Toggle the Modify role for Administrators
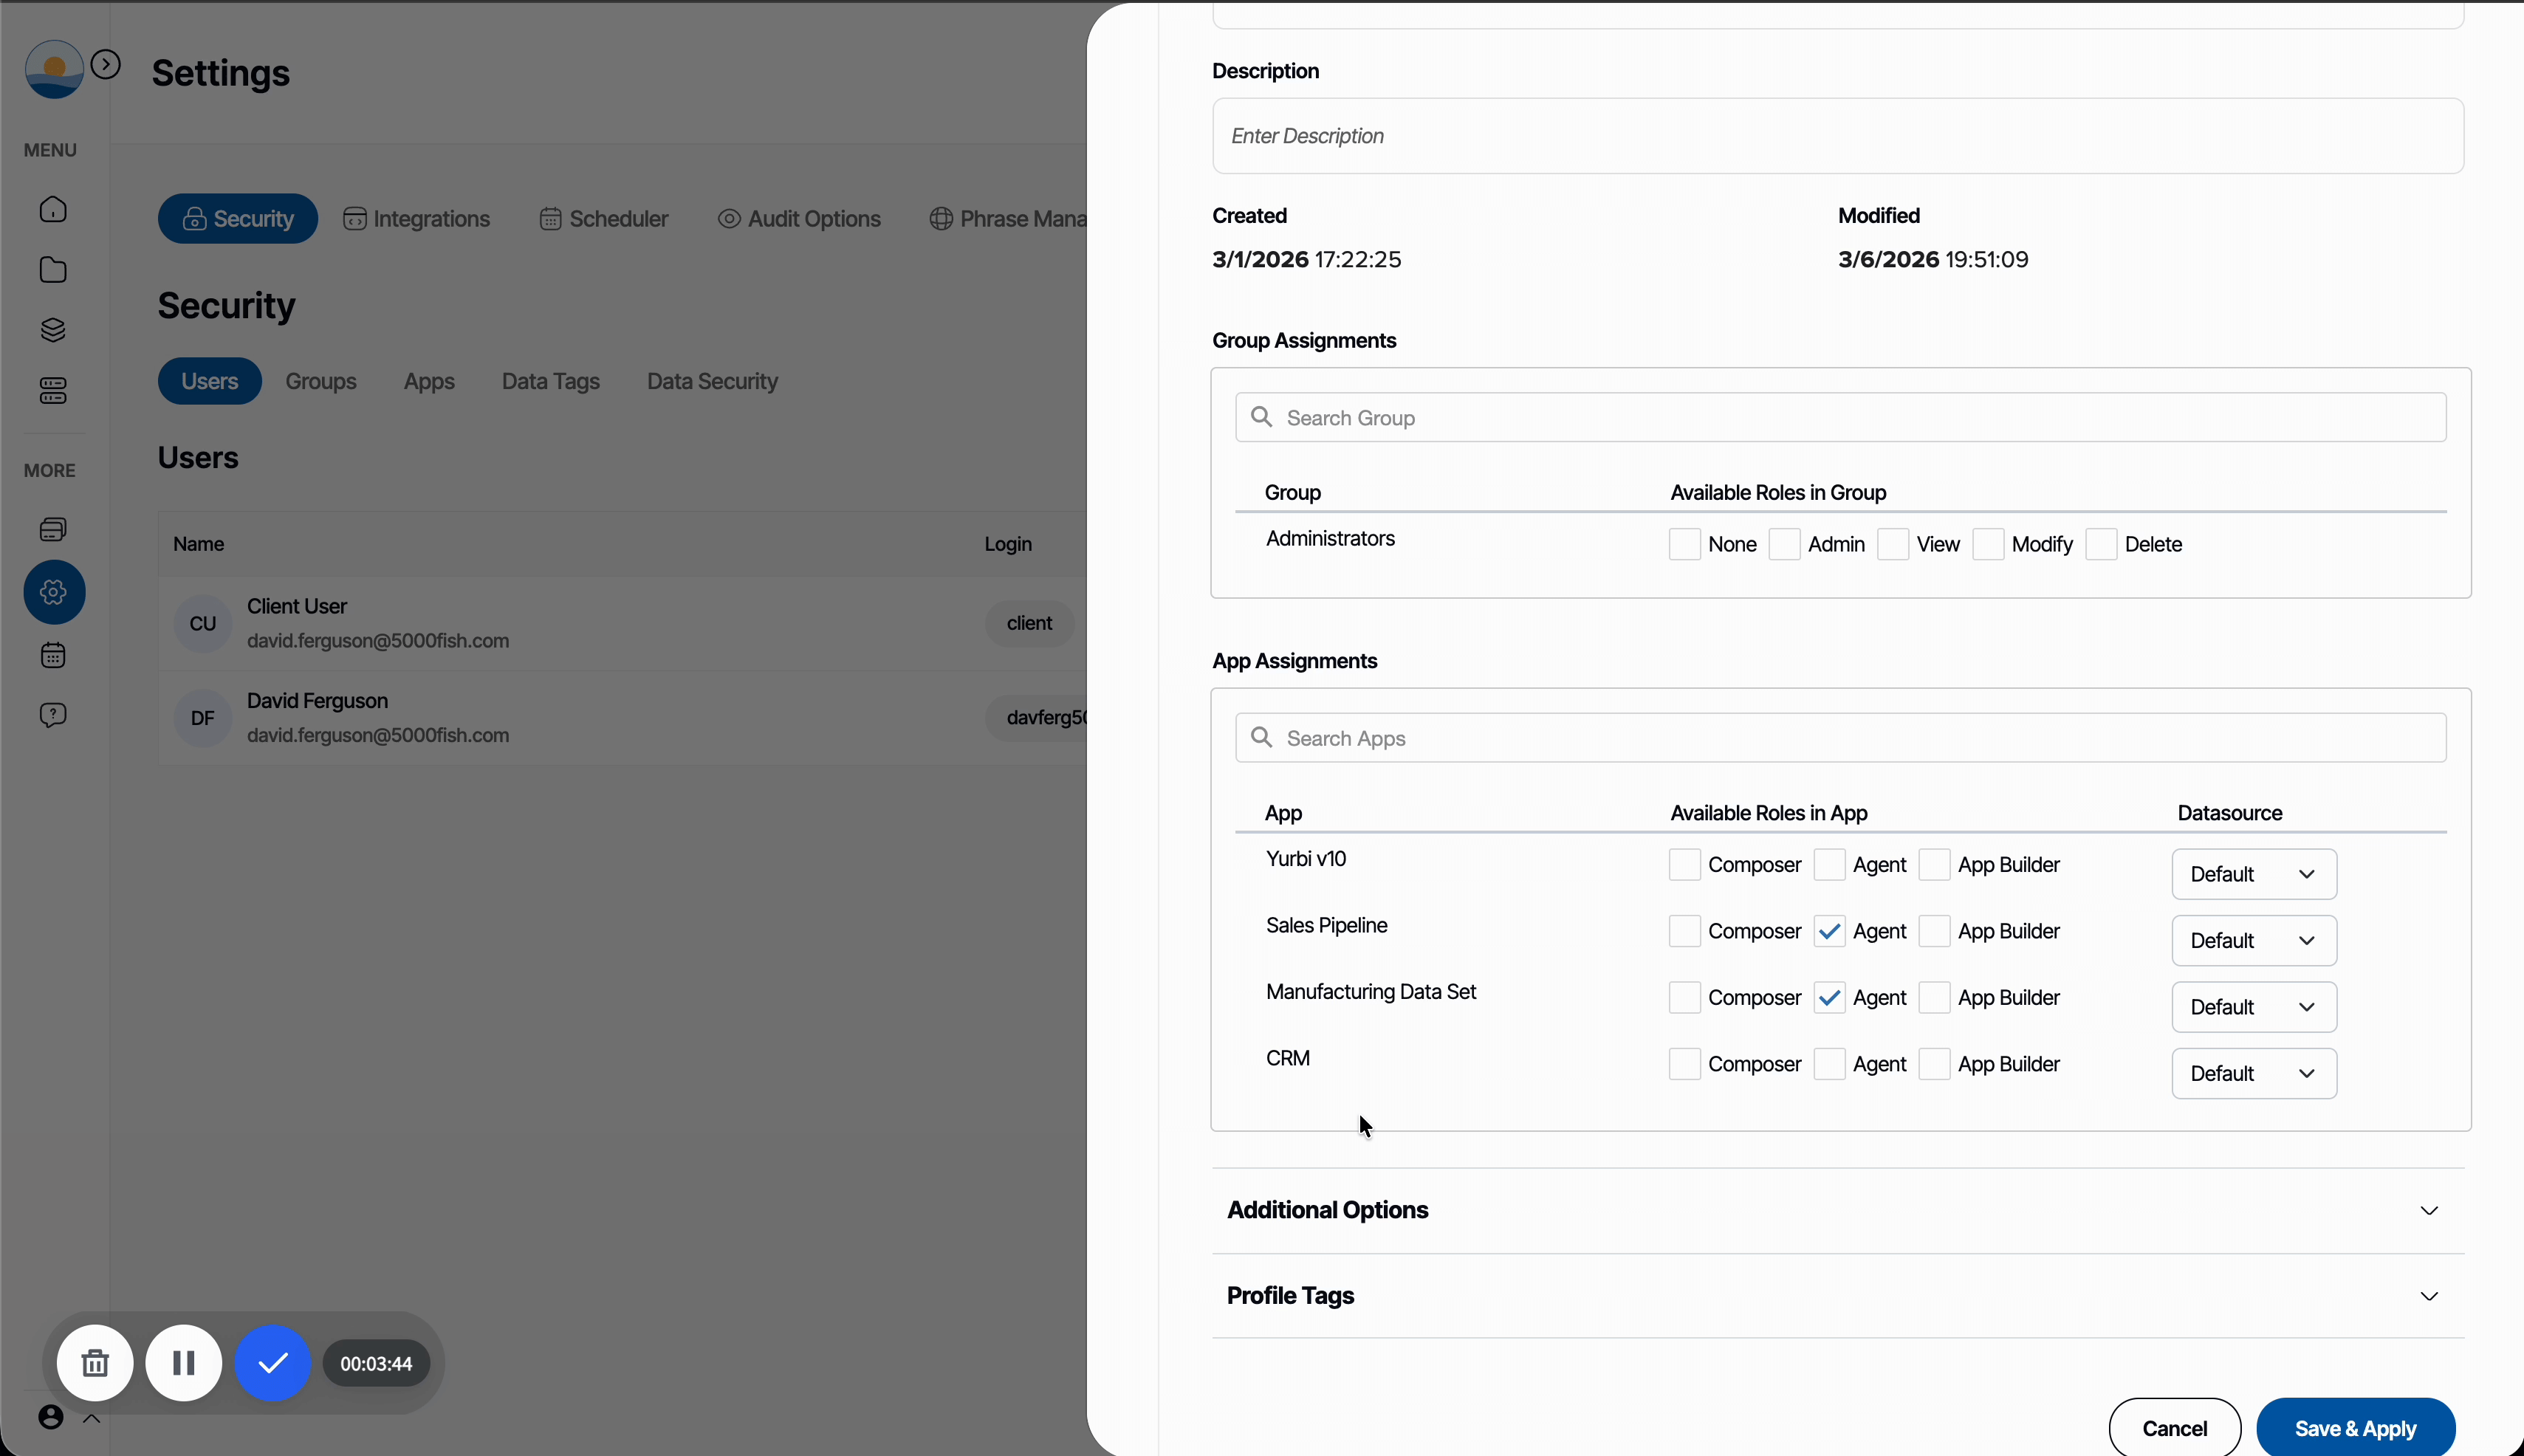This screenshot has width=2524, height=1456. click(x=1988, y=544)
